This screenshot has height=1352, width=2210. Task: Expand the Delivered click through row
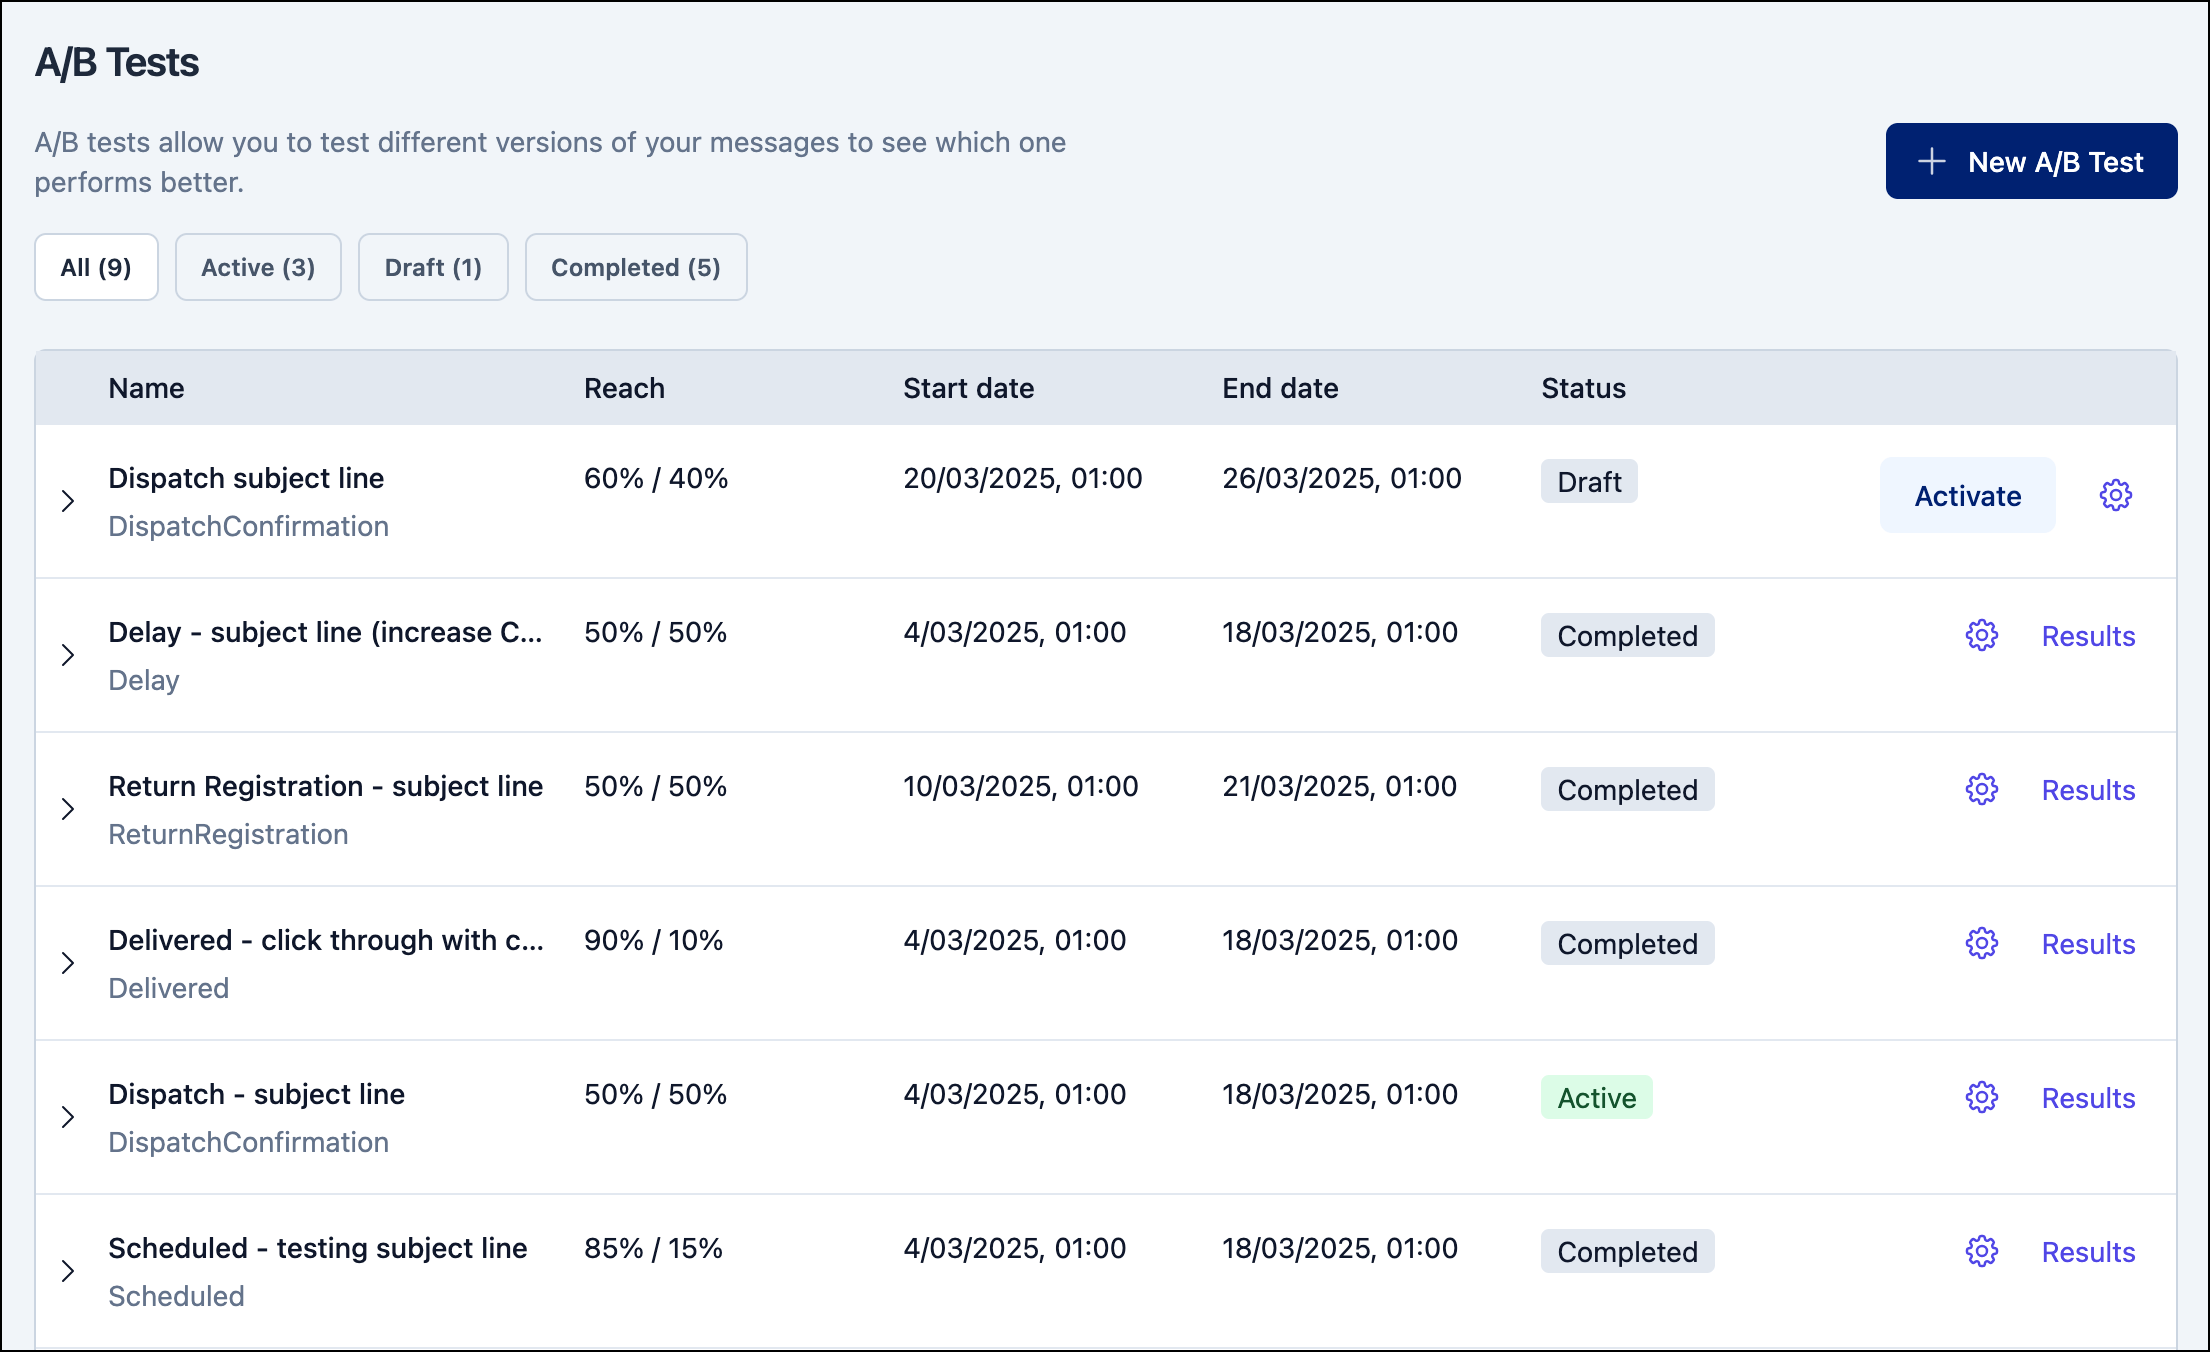tap(68, 963)
